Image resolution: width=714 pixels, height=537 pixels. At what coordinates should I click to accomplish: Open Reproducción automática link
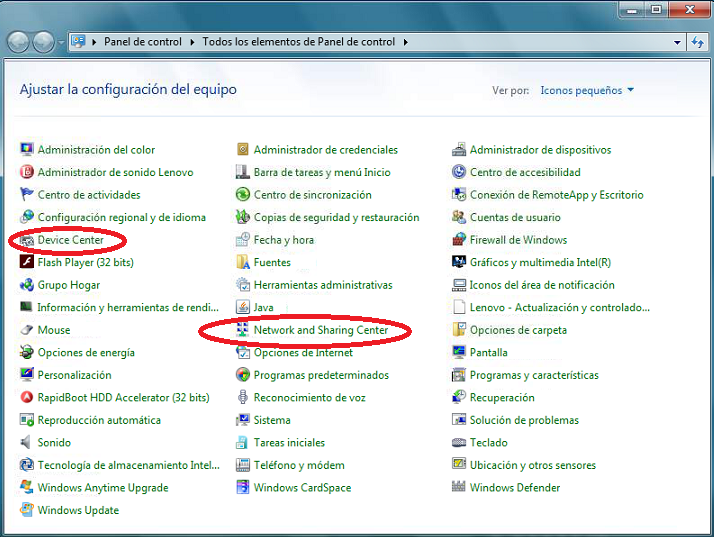[99, 420]
